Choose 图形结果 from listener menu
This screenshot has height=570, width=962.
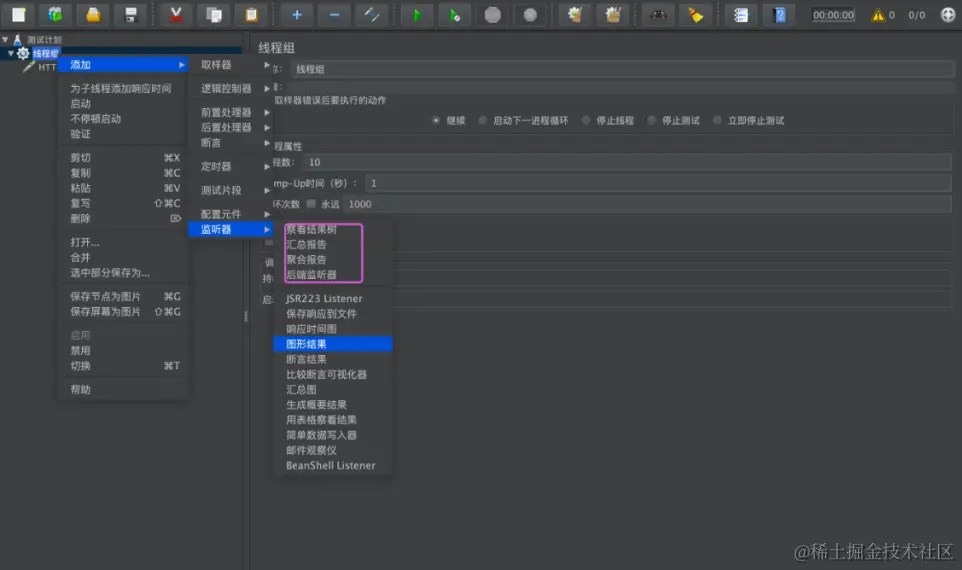pyautogui.click(x=333, y=344)
